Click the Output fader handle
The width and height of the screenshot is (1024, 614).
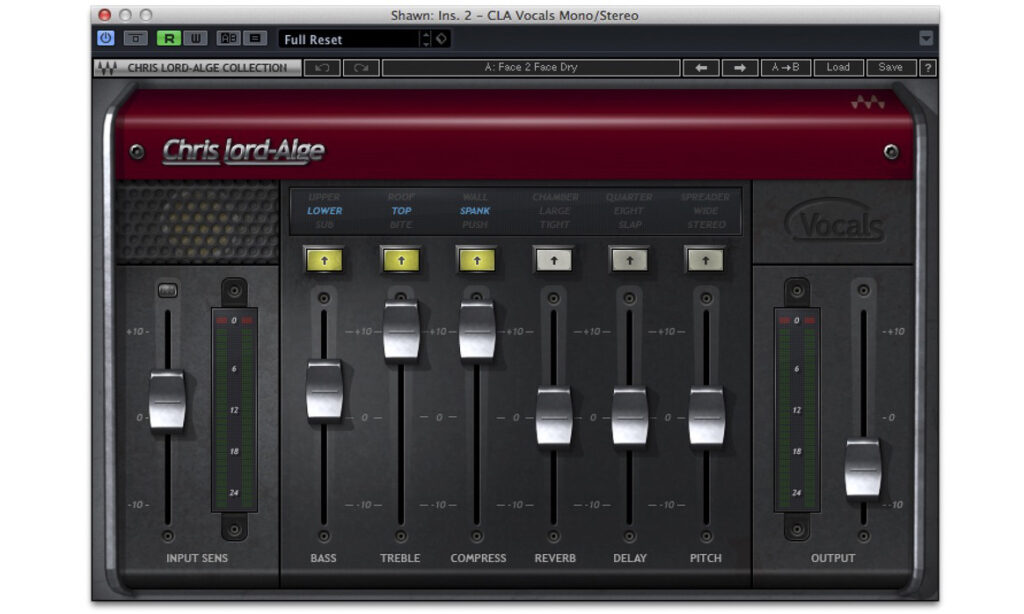coord(863,468)
